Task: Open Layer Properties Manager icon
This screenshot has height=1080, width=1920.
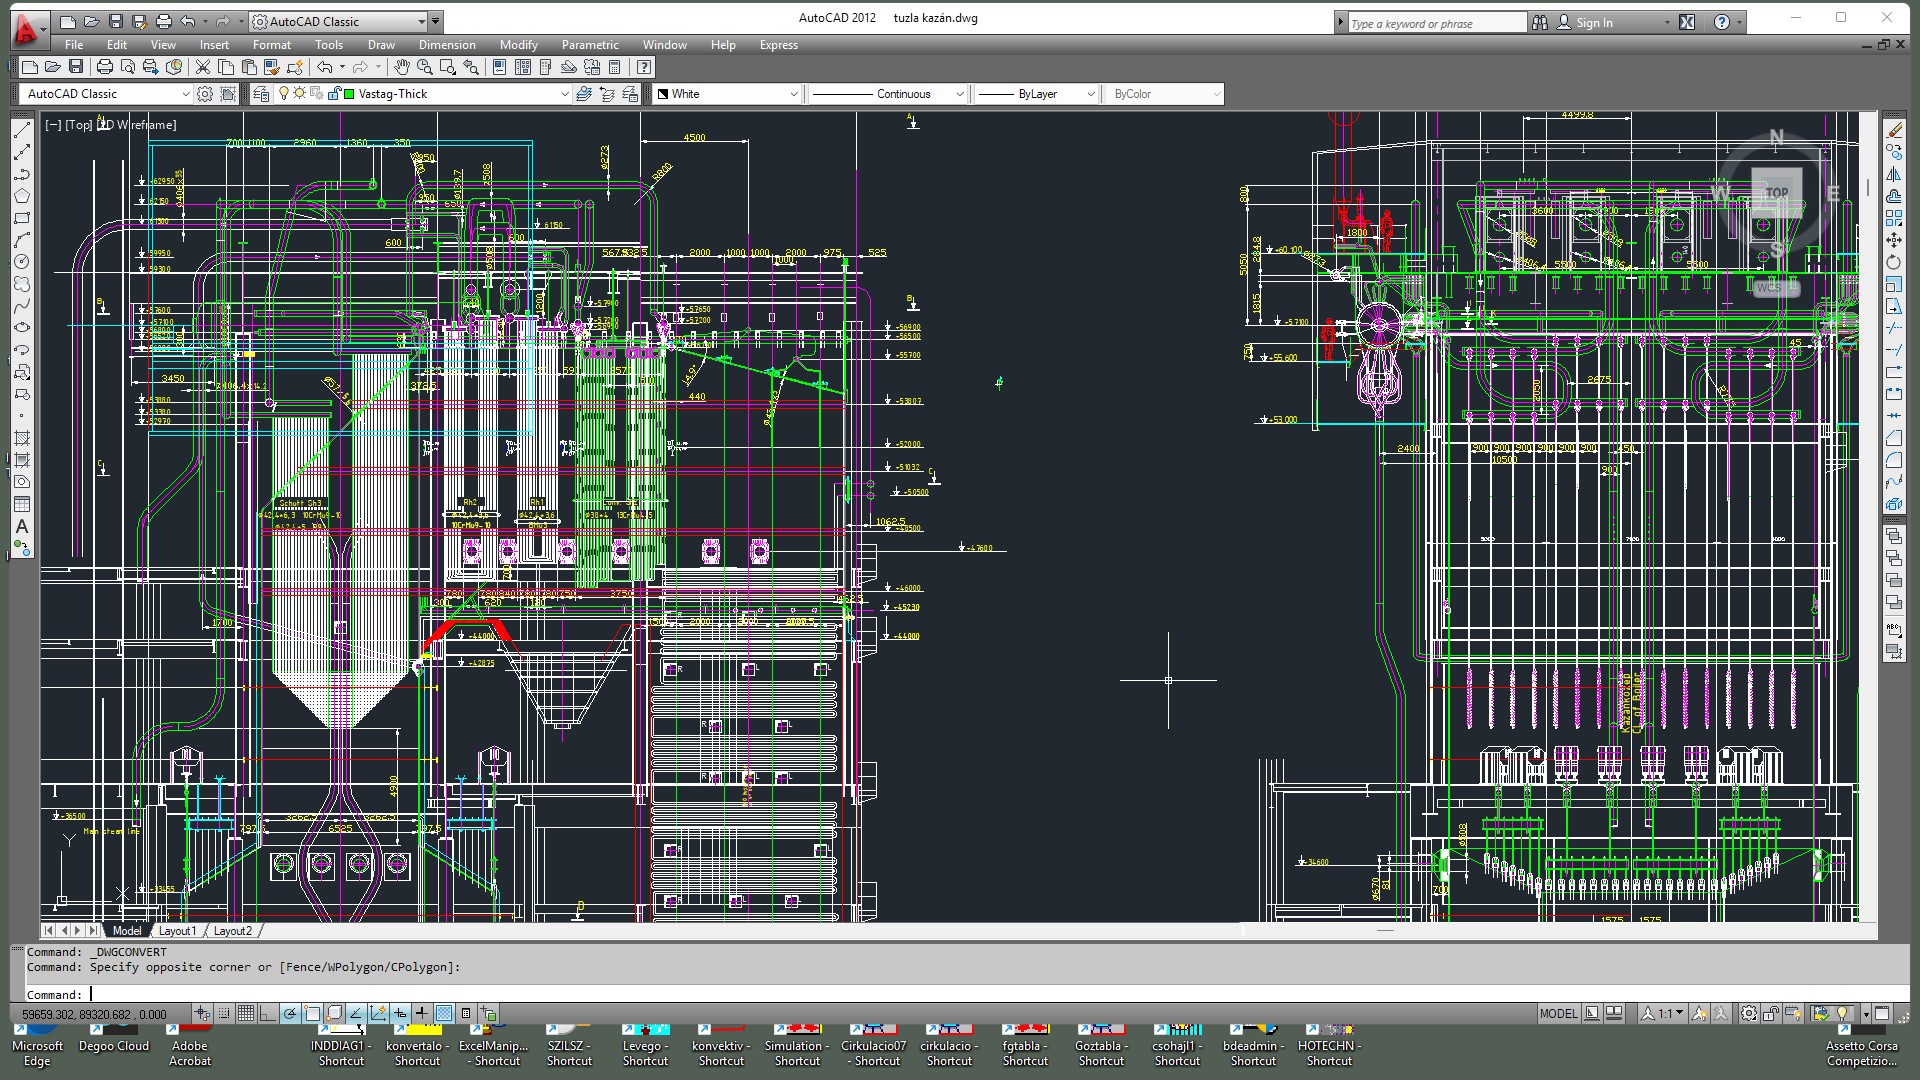Action: (x=261, y=94)
